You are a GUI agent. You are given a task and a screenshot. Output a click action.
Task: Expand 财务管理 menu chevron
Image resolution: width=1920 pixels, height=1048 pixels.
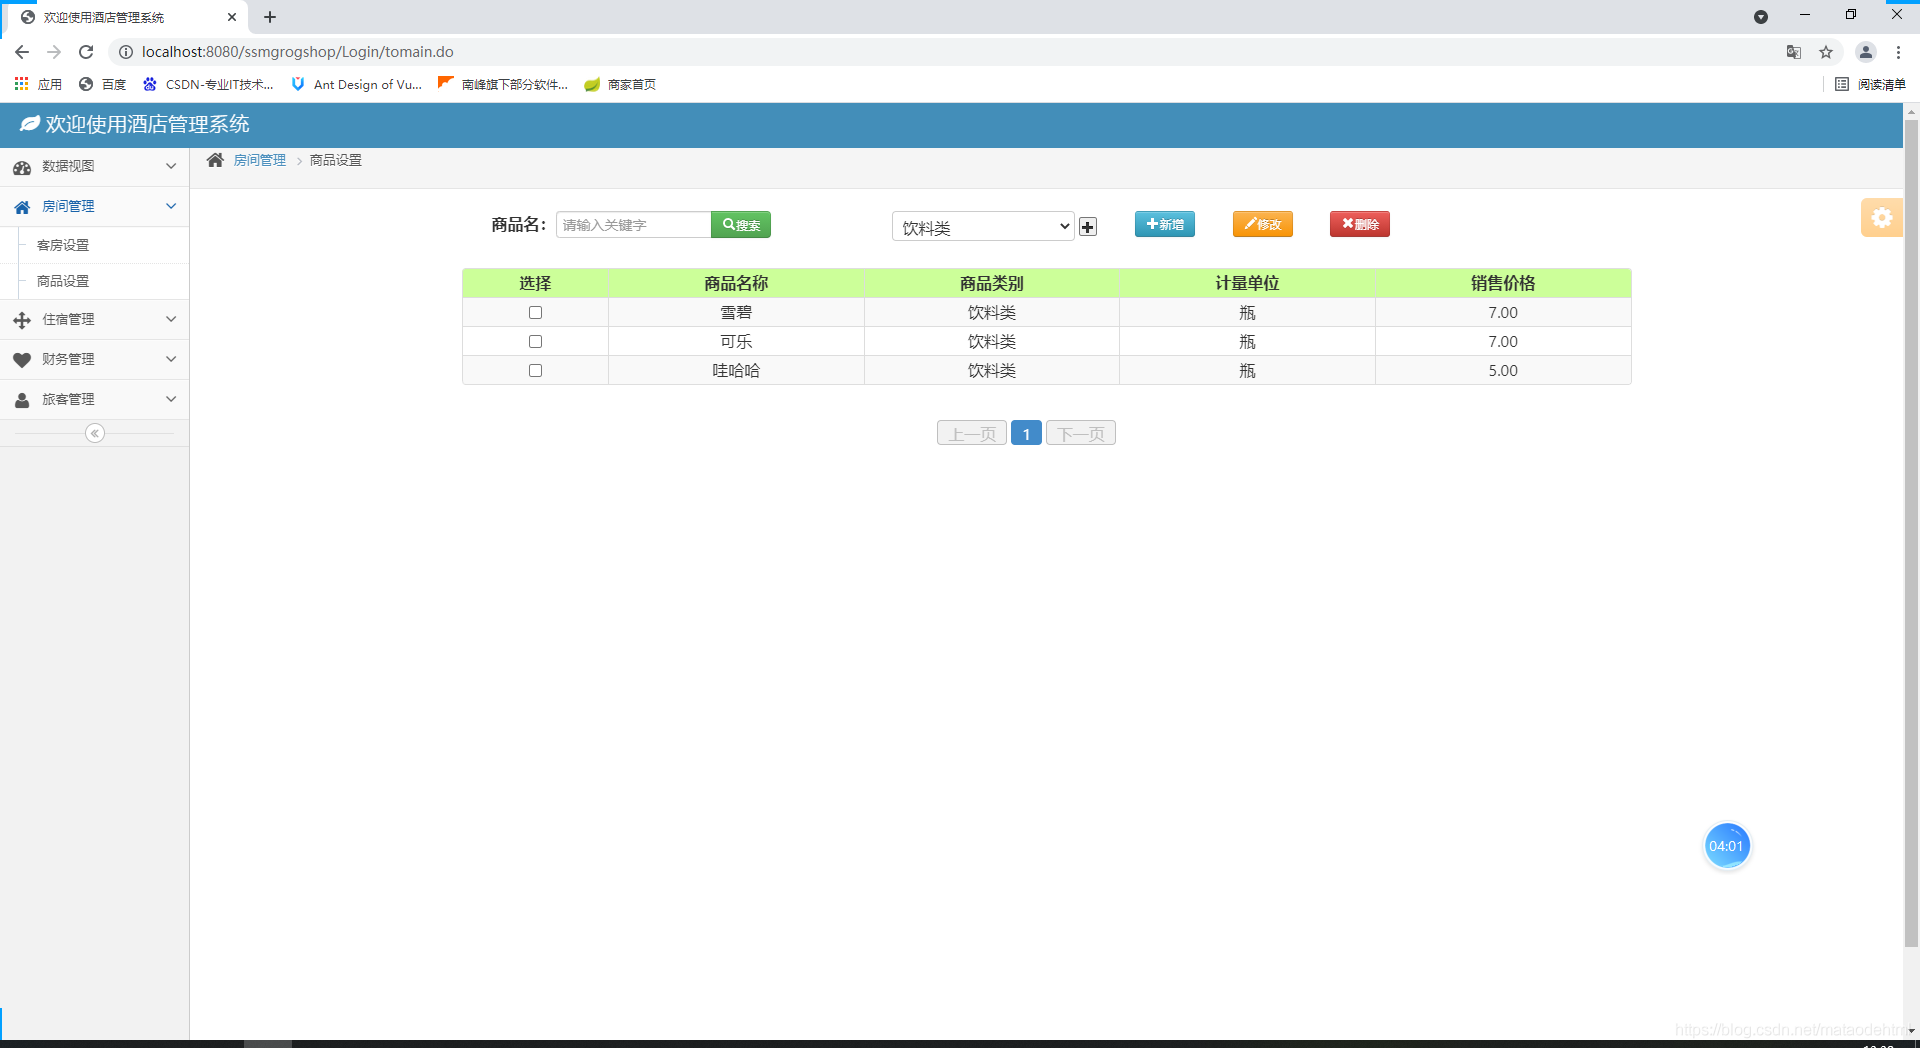pos(171,359)
